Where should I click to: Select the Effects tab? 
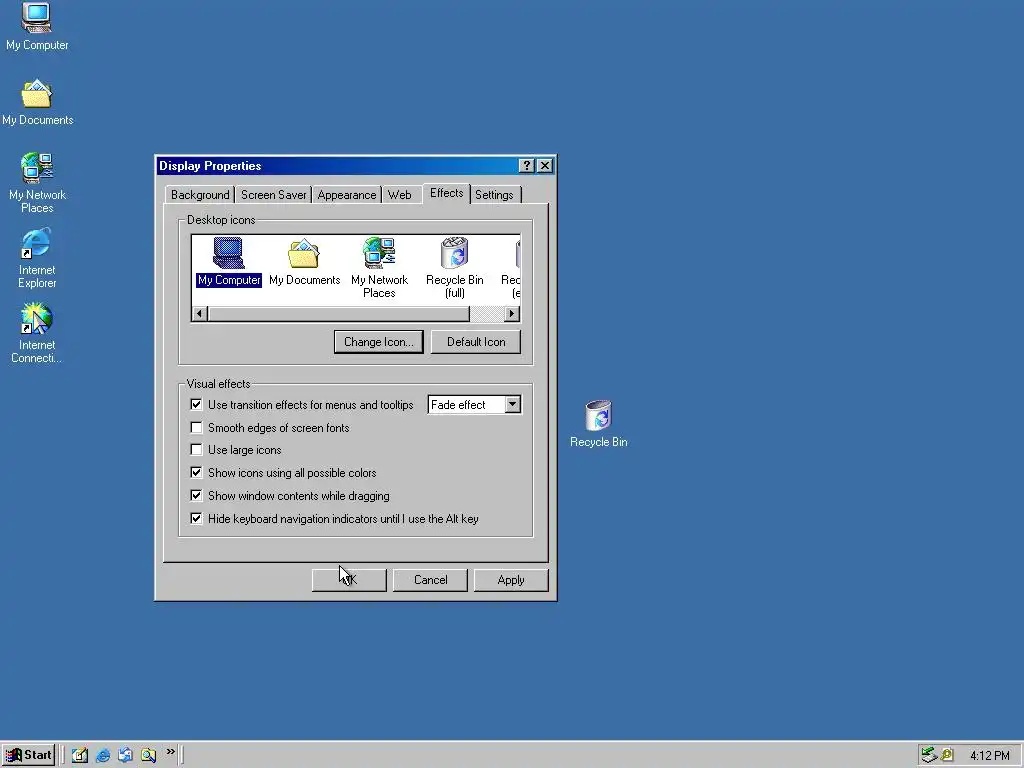click(x=447, y=193)
